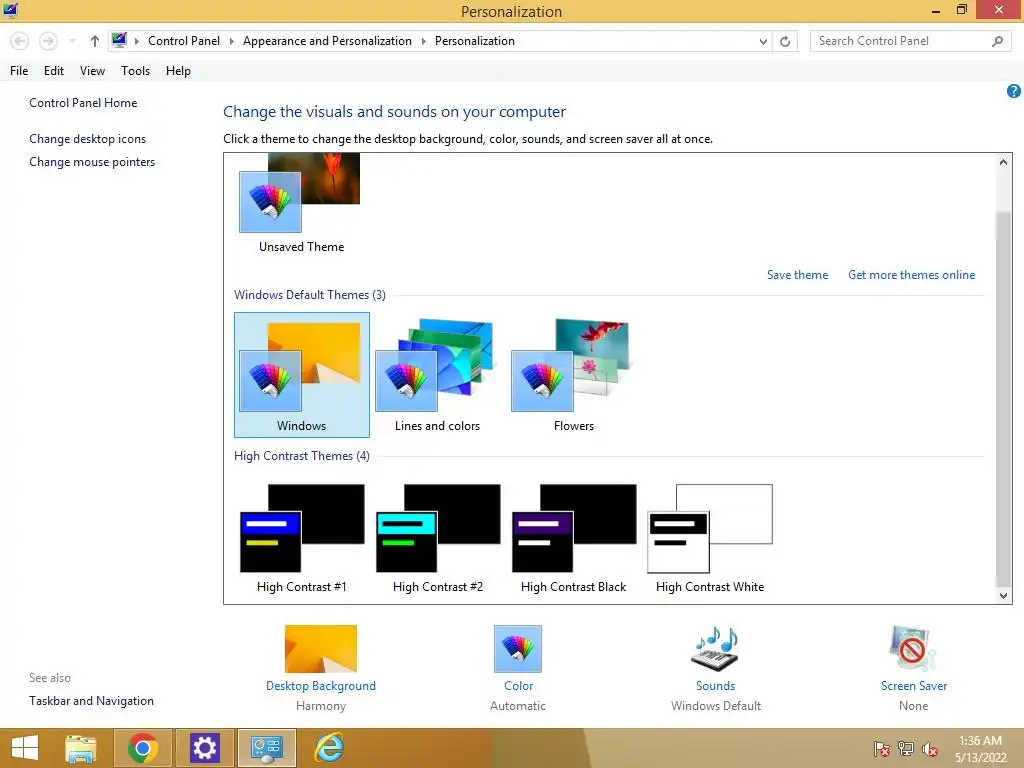Select the Windows theme
Image resolution: width=1024 pixels, height=768 pixels.
[302, 375]
